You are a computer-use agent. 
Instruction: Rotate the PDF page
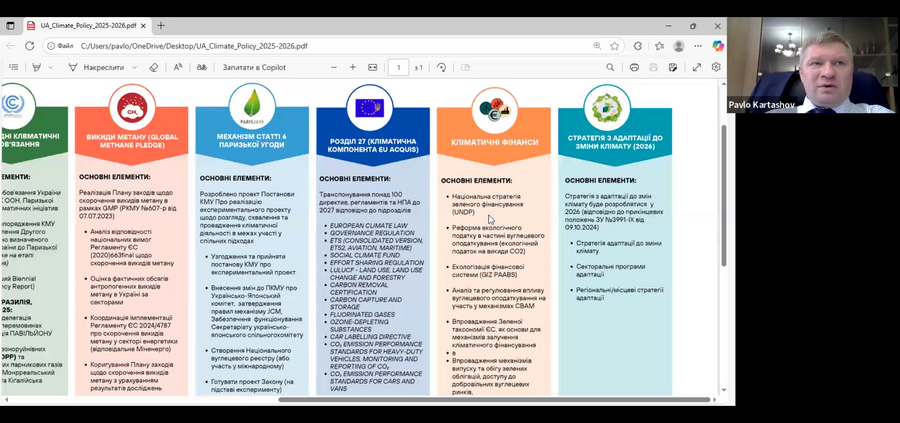[441, 67]
